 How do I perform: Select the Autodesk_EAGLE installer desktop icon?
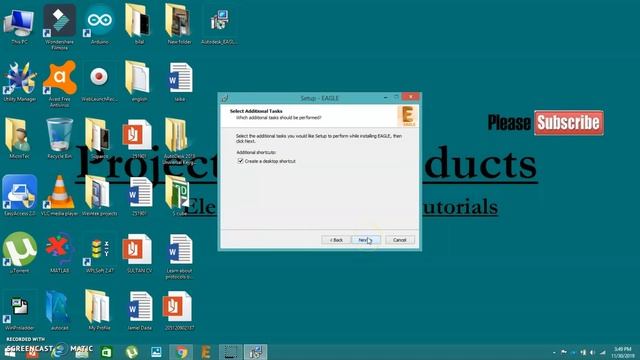pos(219,24)
